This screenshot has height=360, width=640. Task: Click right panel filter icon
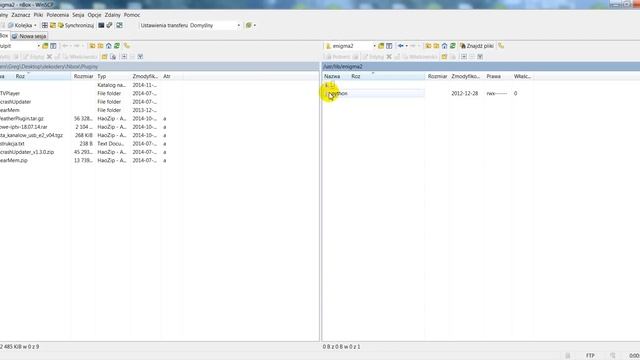389,46
